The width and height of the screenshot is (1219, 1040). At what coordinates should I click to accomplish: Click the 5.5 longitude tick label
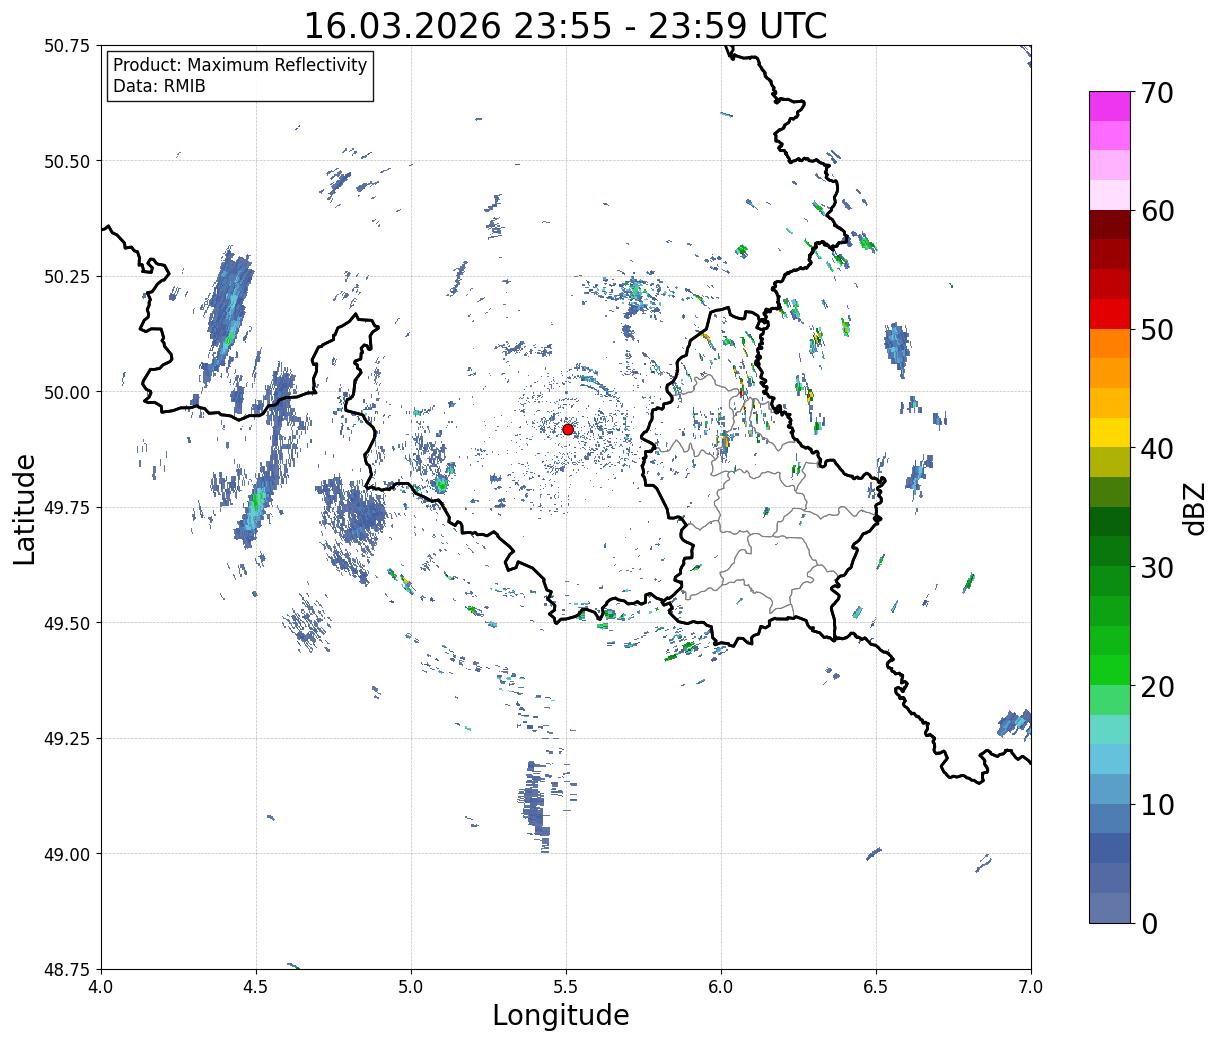566,987
